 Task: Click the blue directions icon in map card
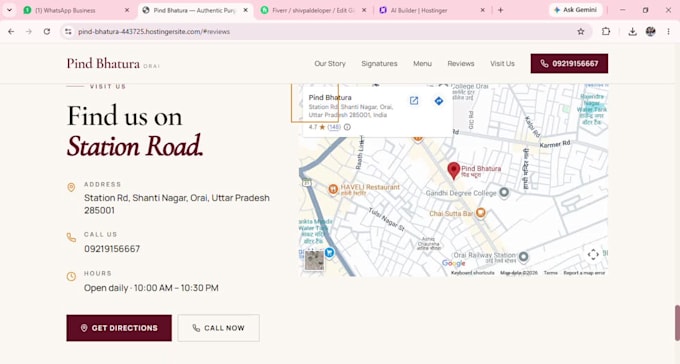438,101
